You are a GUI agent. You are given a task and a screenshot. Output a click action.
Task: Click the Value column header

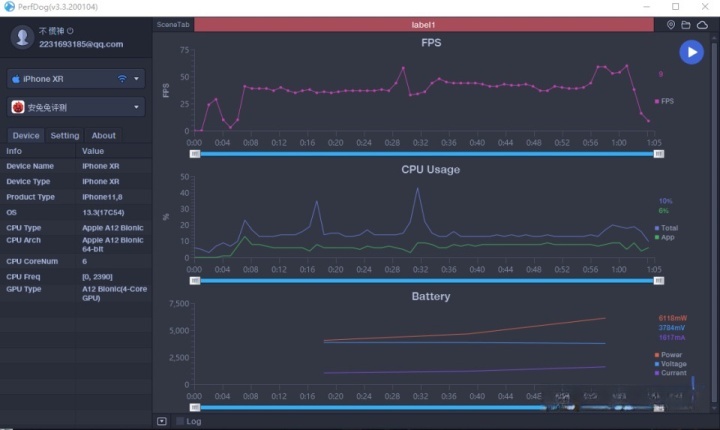(x=93, y=151)
